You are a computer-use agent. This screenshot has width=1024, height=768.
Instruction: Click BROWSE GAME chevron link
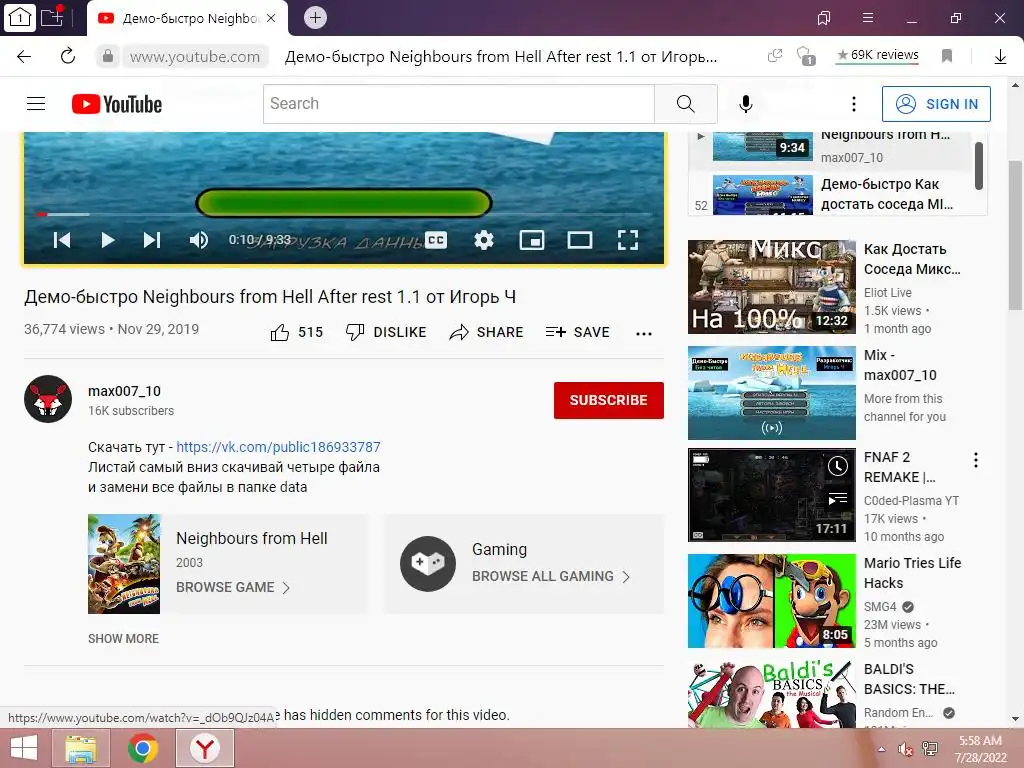point(232,587)
